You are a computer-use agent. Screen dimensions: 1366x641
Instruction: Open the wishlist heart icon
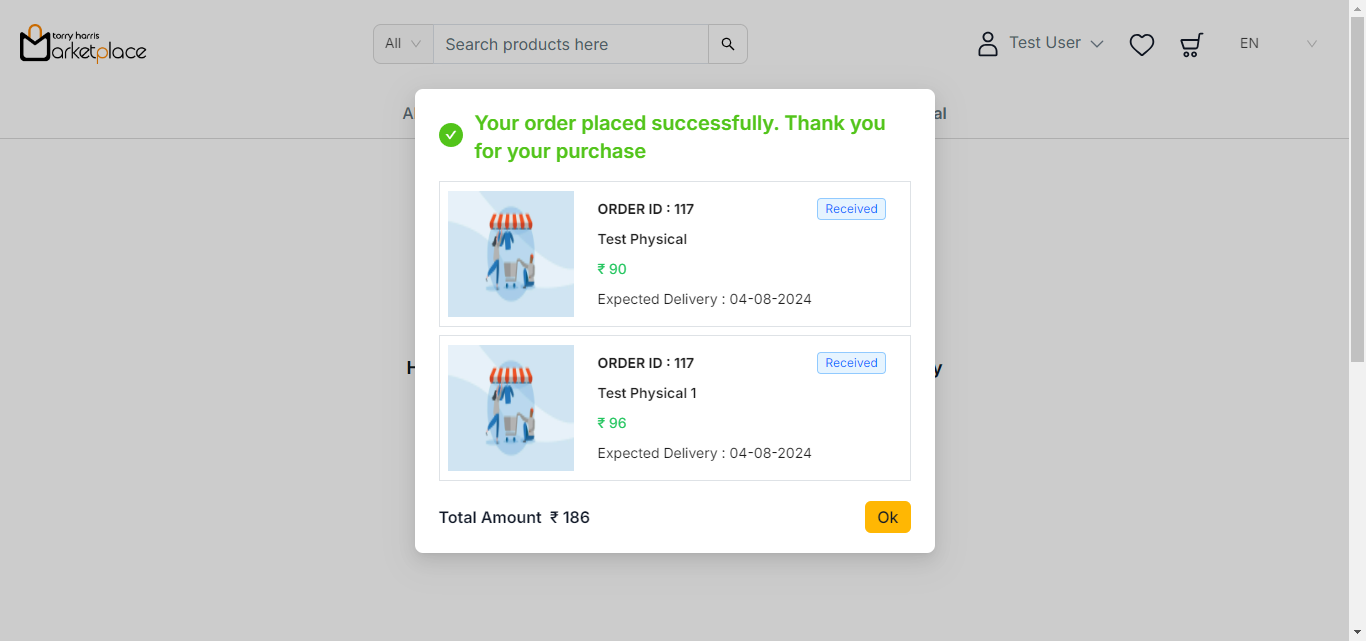pyautogui.click(x=1142, y=45)
